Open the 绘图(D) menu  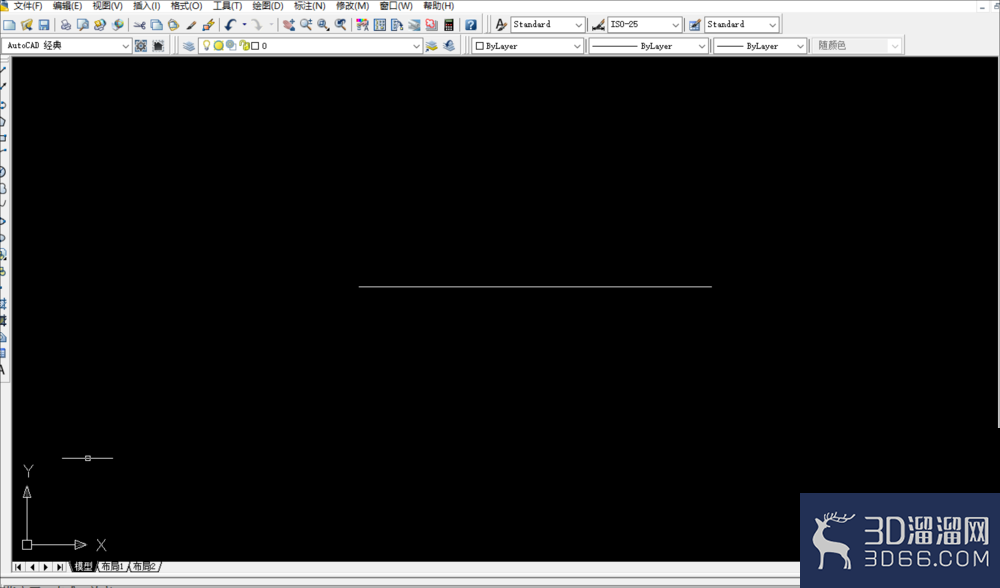pos(268,6)
